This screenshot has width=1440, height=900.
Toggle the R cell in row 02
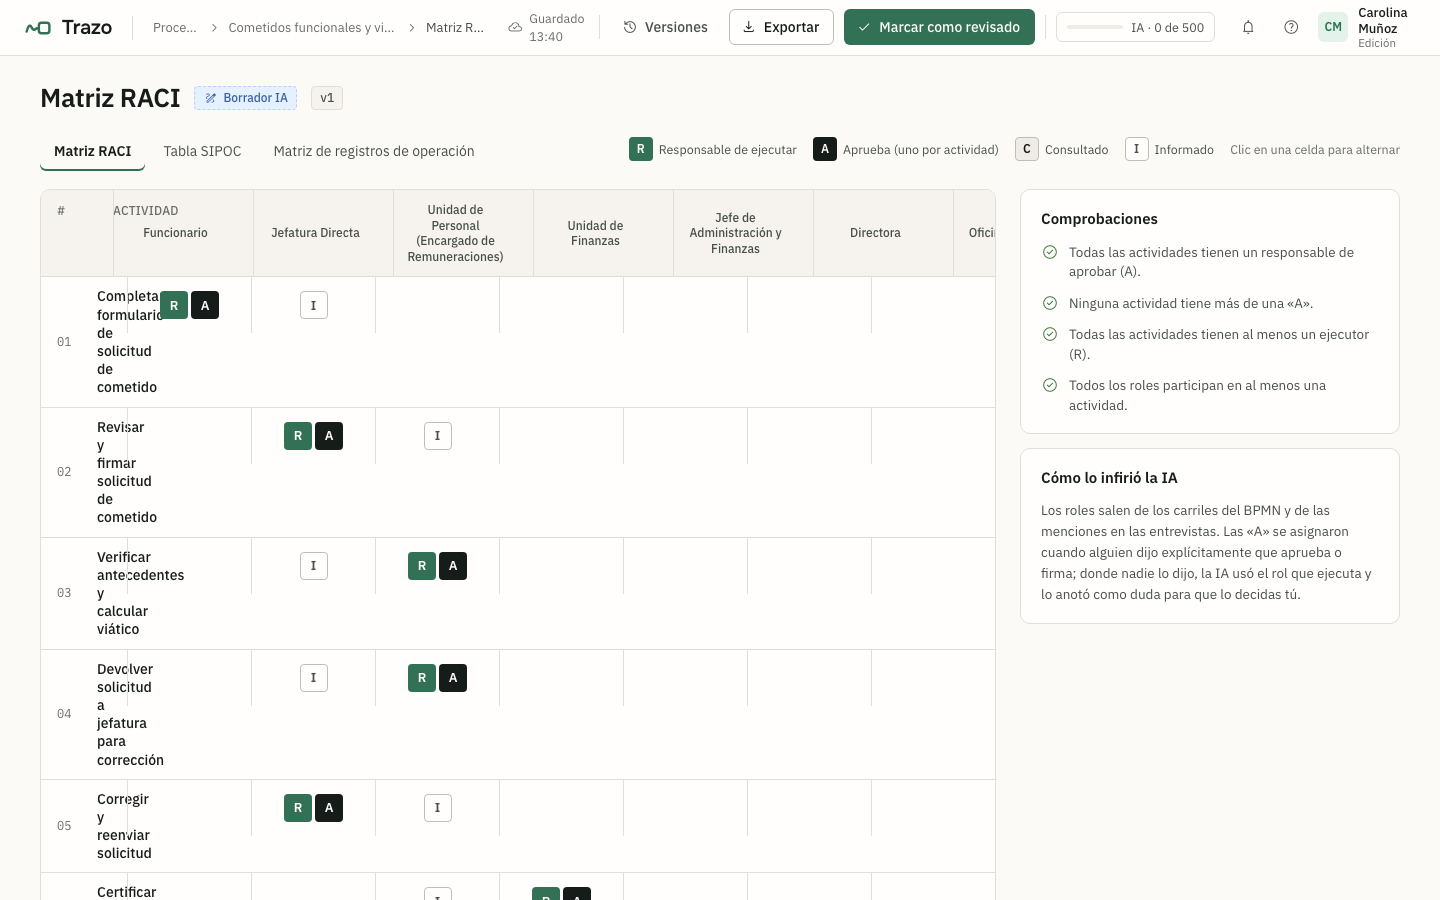coord(298,436)
